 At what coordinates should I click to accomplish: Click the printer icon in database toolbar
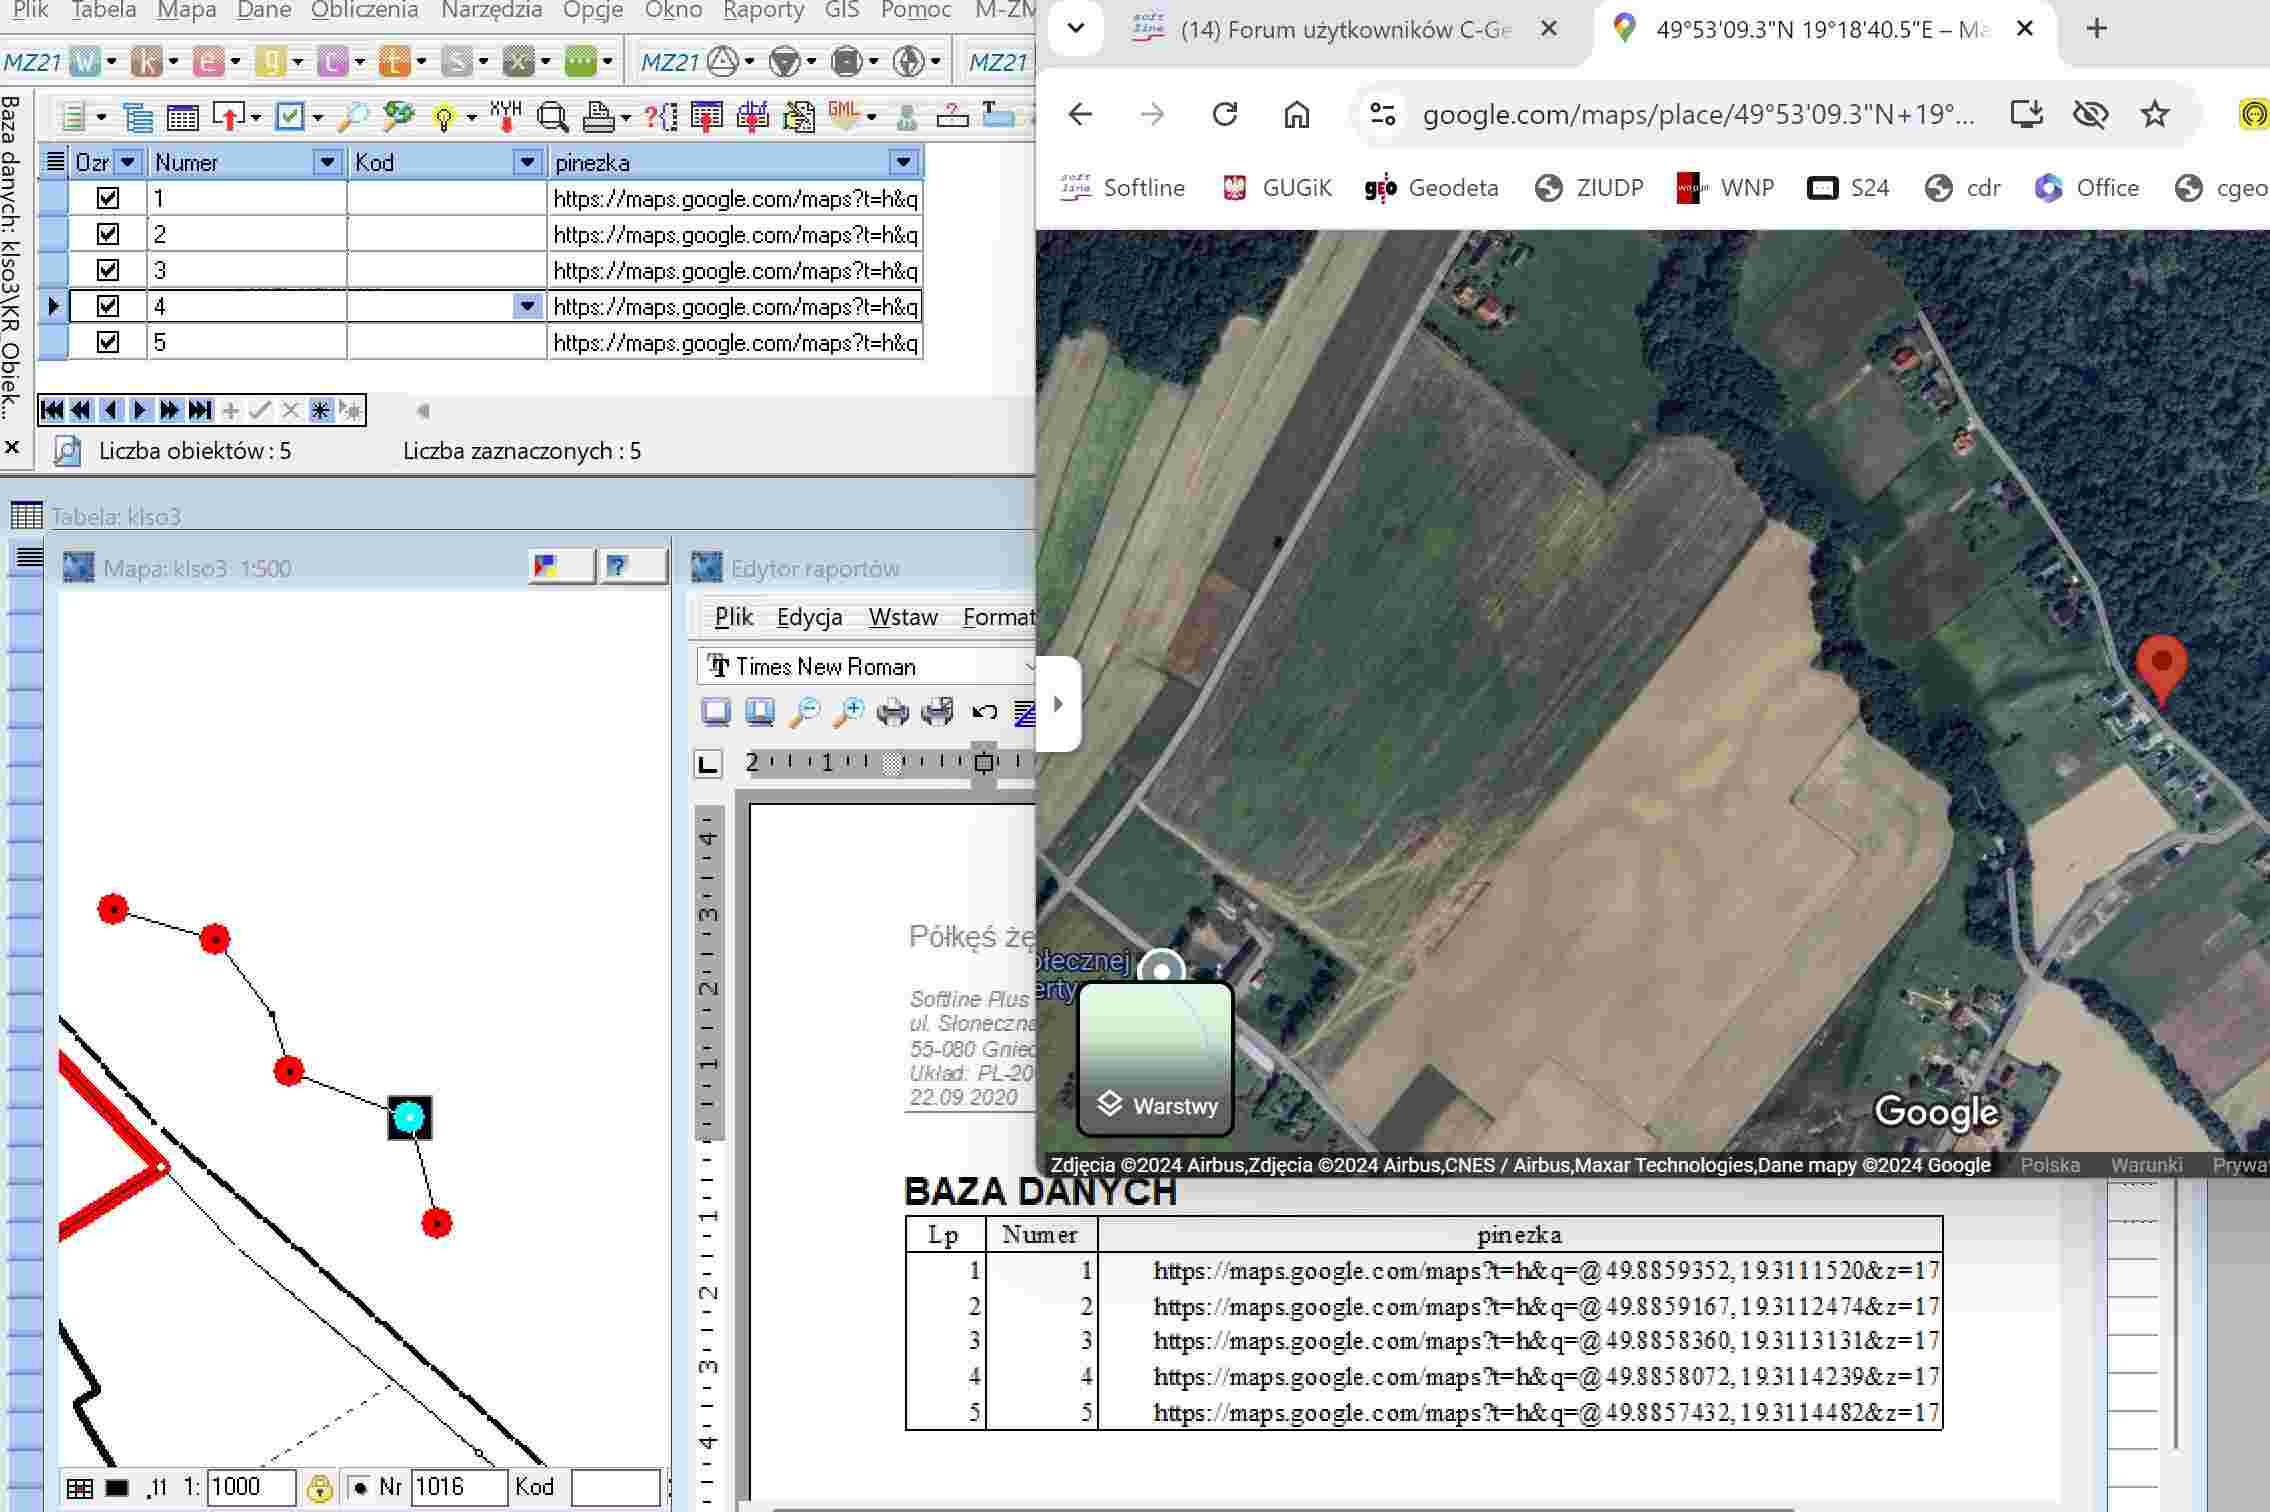click(x=599, y=117)
